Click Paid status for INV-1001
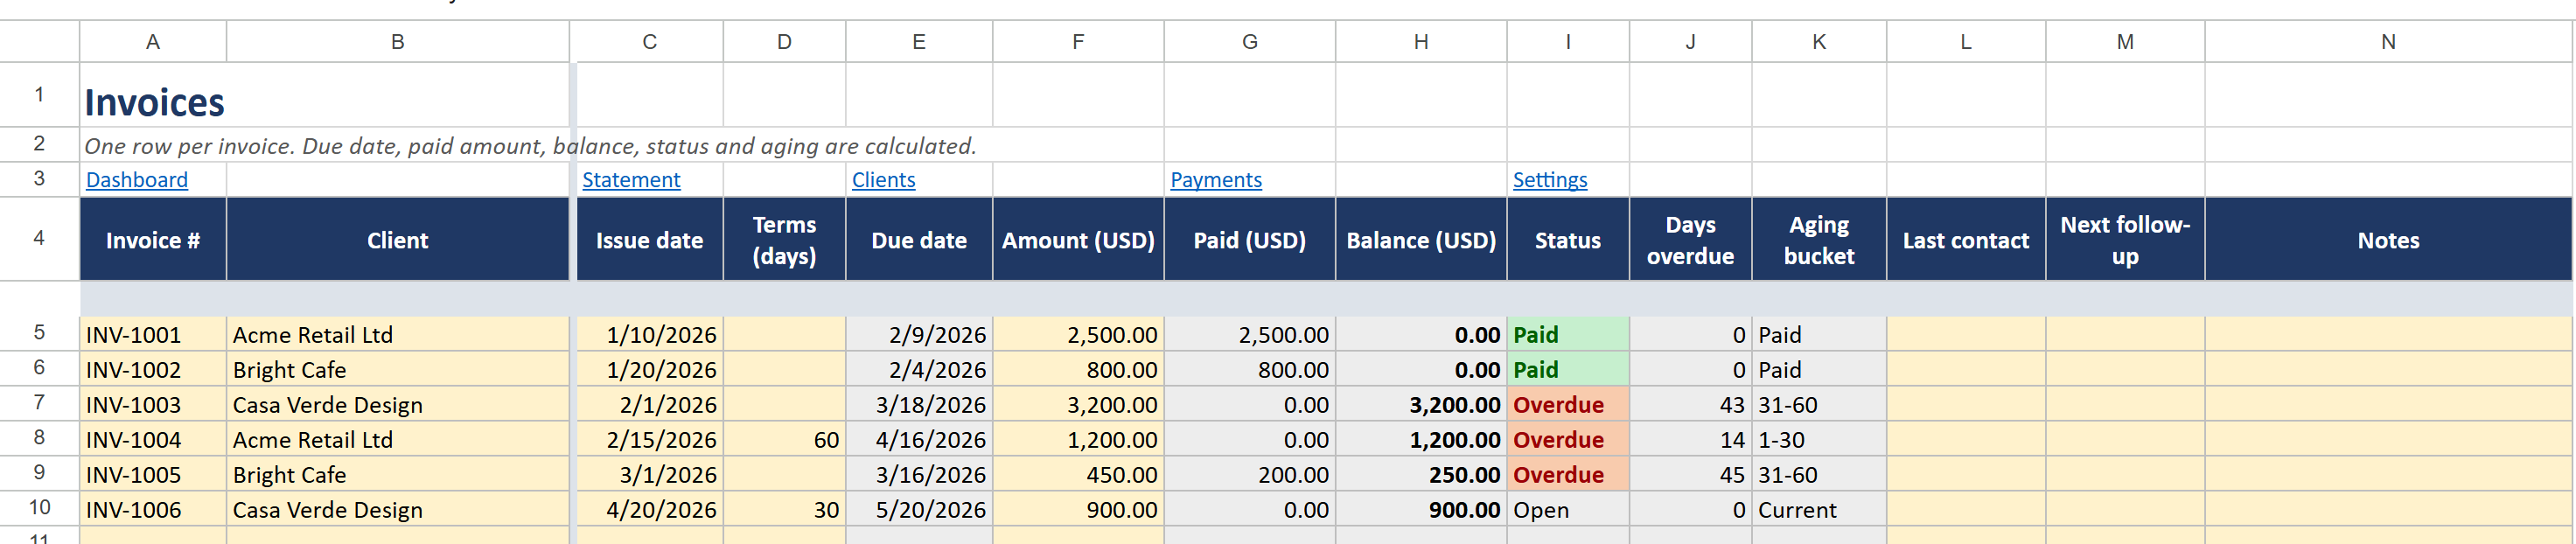Screen dimensions: 2576x544 point(1568,335)
